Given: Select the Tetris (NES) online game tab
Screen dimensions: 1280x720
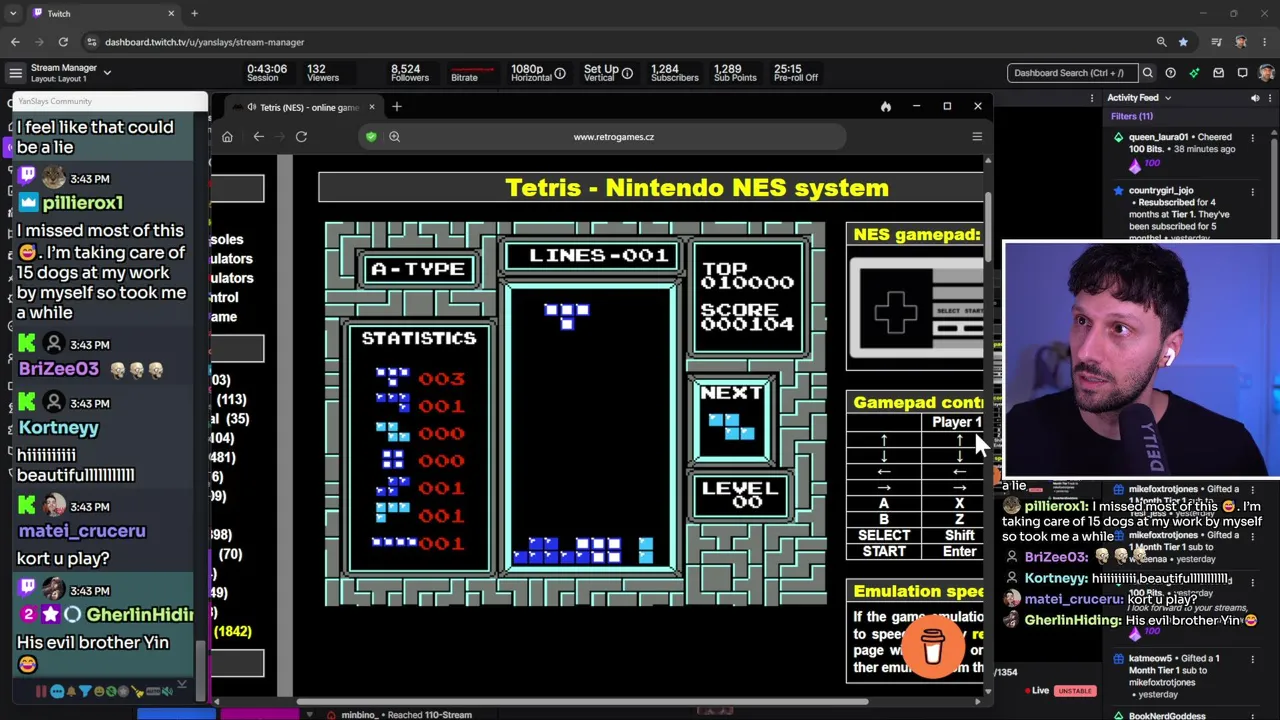Looking at the screenshot, I should pyautogui.click(x=302, y=107).
